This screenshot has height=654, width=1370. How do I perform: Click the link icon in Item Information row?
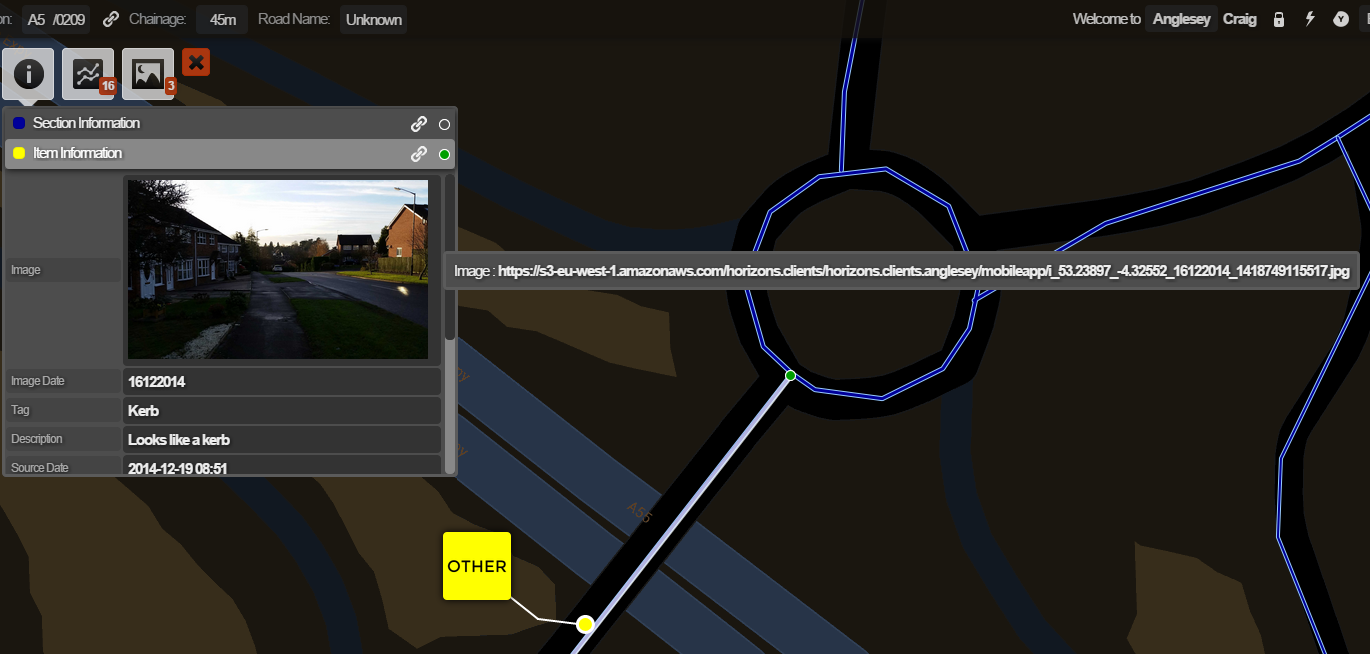point(419,154)
